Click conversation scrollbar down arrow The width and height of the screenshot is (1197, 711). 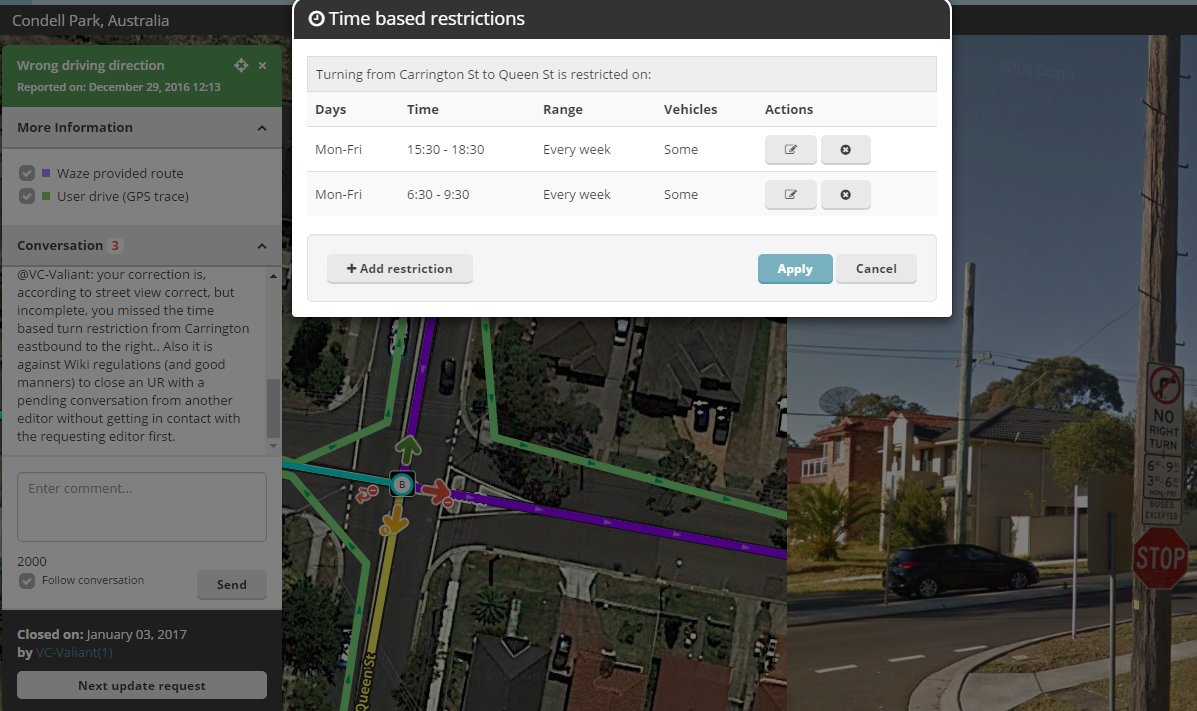point(273,446)
